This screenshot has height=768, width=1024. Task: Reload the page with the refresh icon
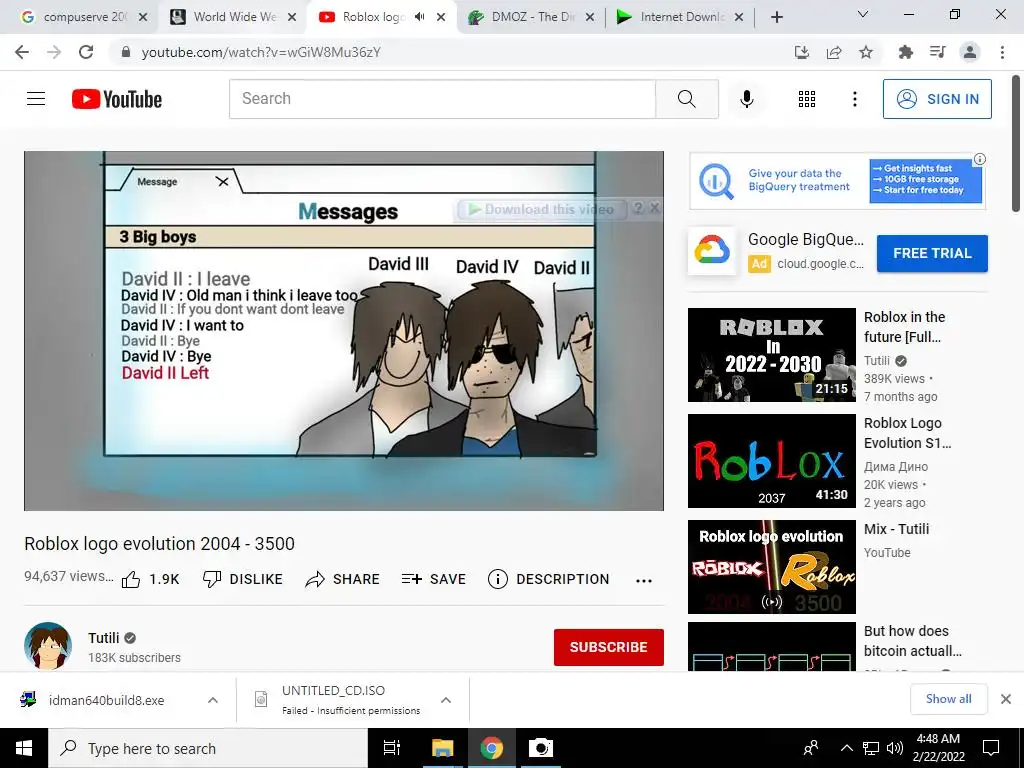pyautogui.click(x=86, y=52)
